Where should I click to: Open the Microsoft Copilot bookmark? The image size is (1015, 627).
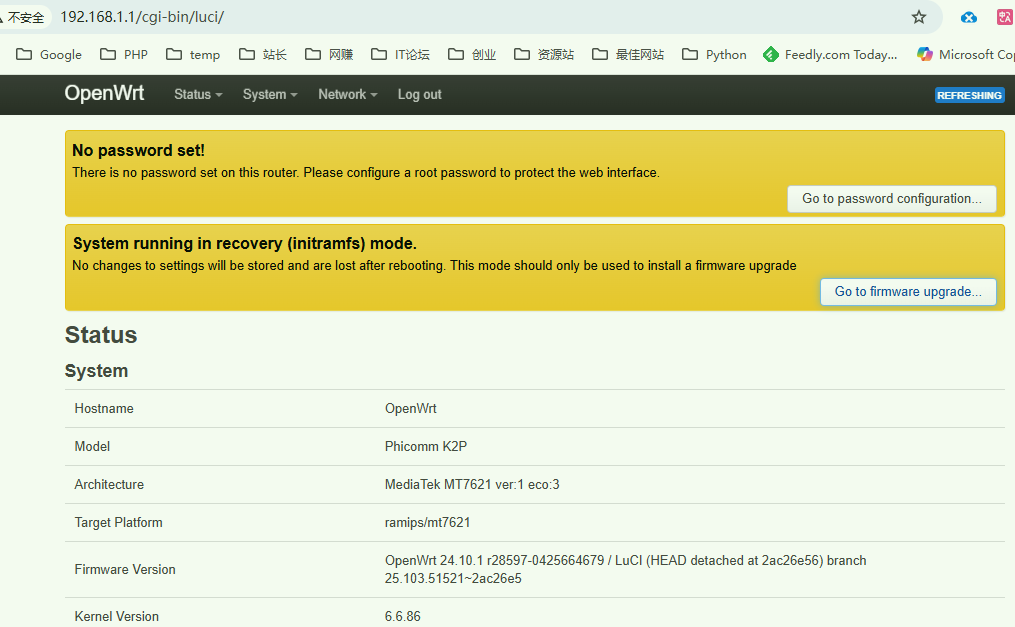965,54
